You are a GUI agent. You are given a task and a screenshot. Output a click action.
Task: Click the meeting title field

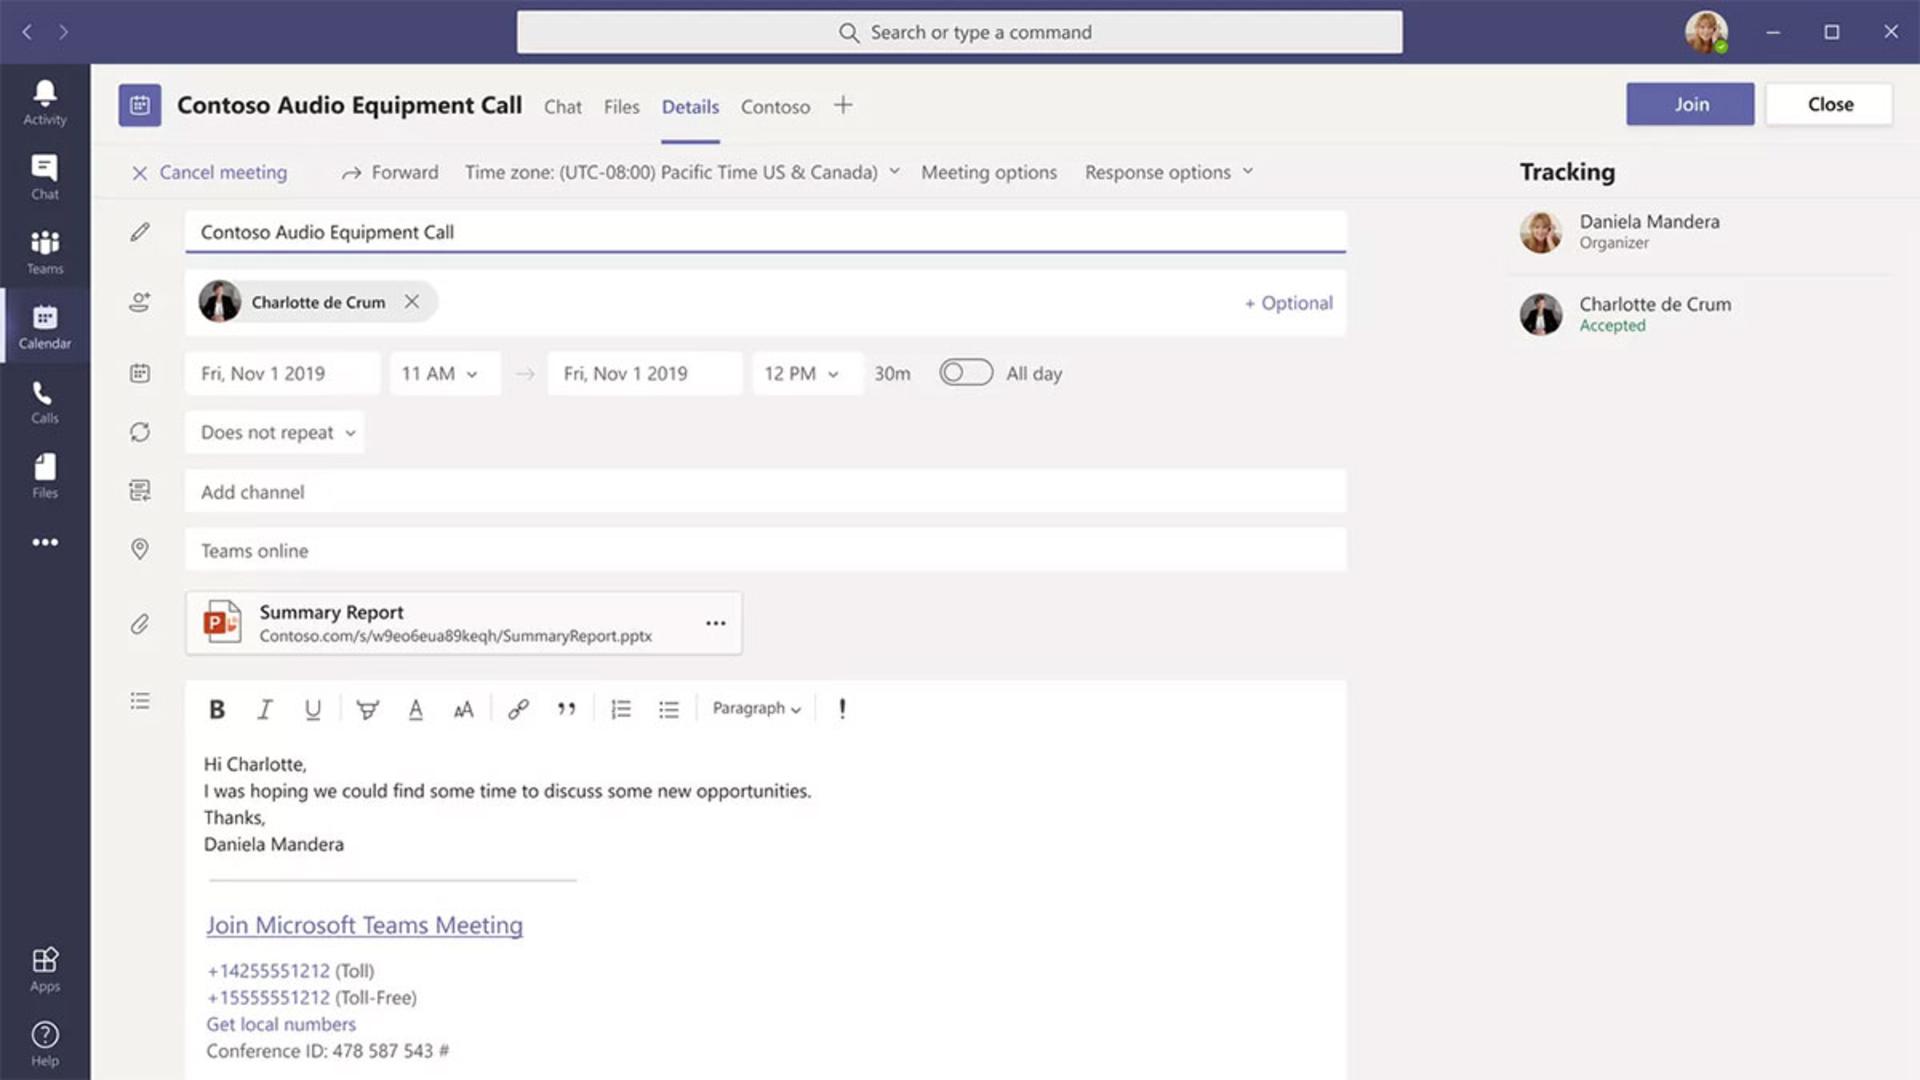[765, 232]
